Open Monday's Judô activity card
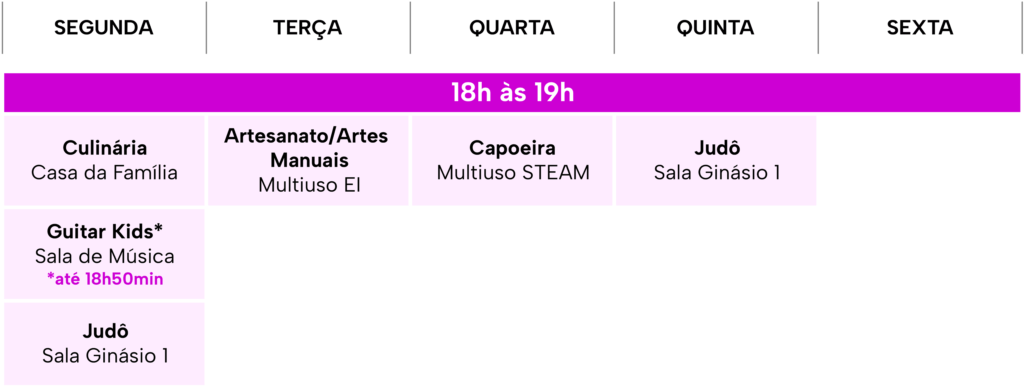Image resolution: width=1024 pixels, height=389 pixels. click(104, 344)
